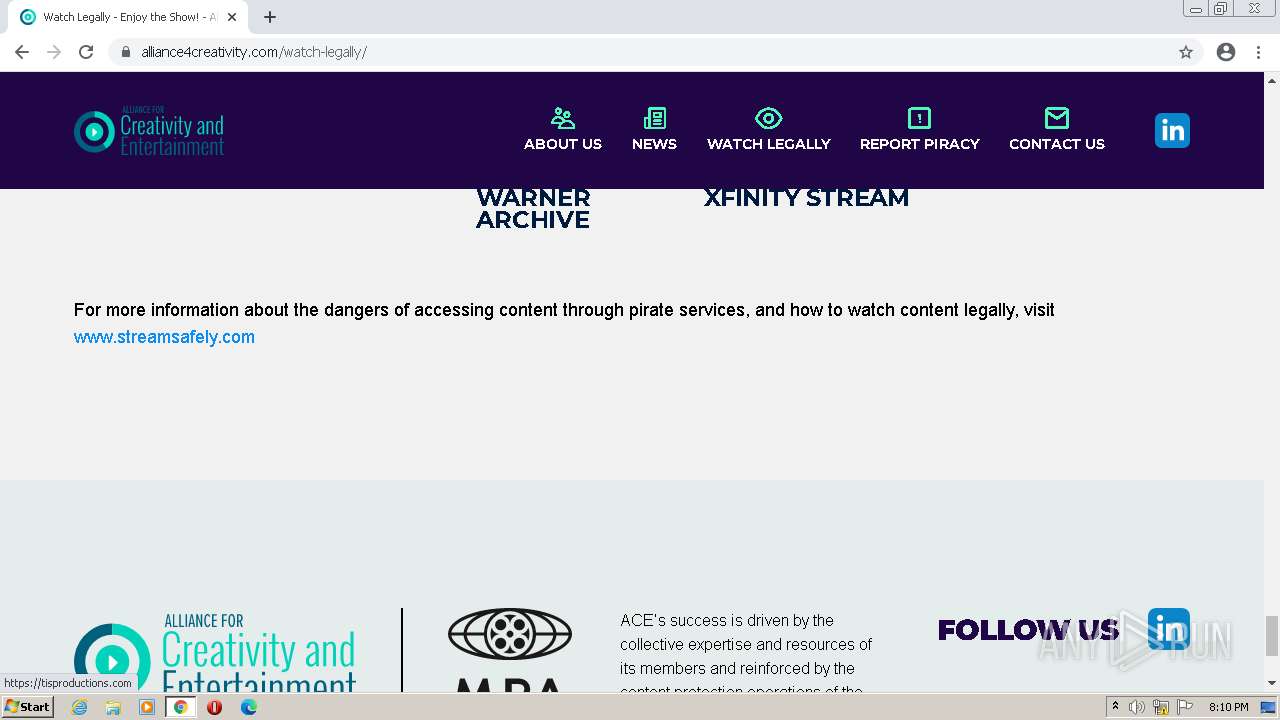Open the clock showing 8:10 PM
1280x720 pixels.
[x=1228, y=707]
